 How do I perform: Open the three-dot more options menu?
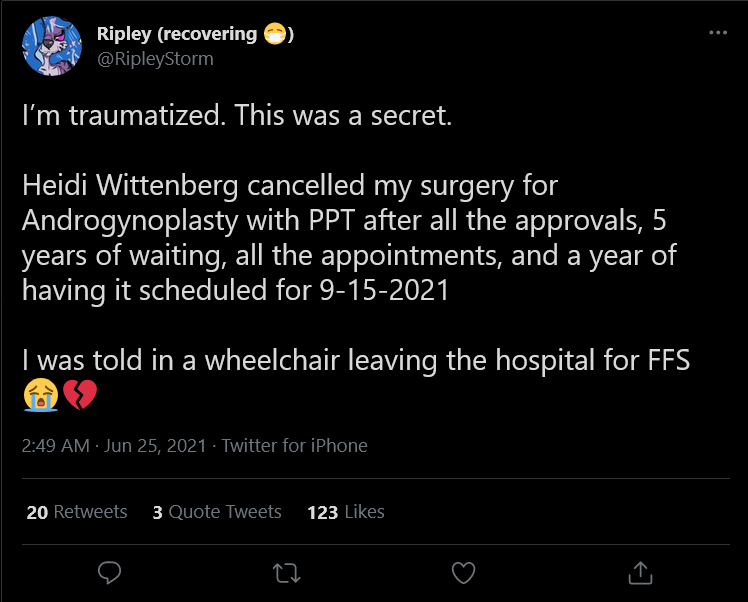(x=718, y=32)
